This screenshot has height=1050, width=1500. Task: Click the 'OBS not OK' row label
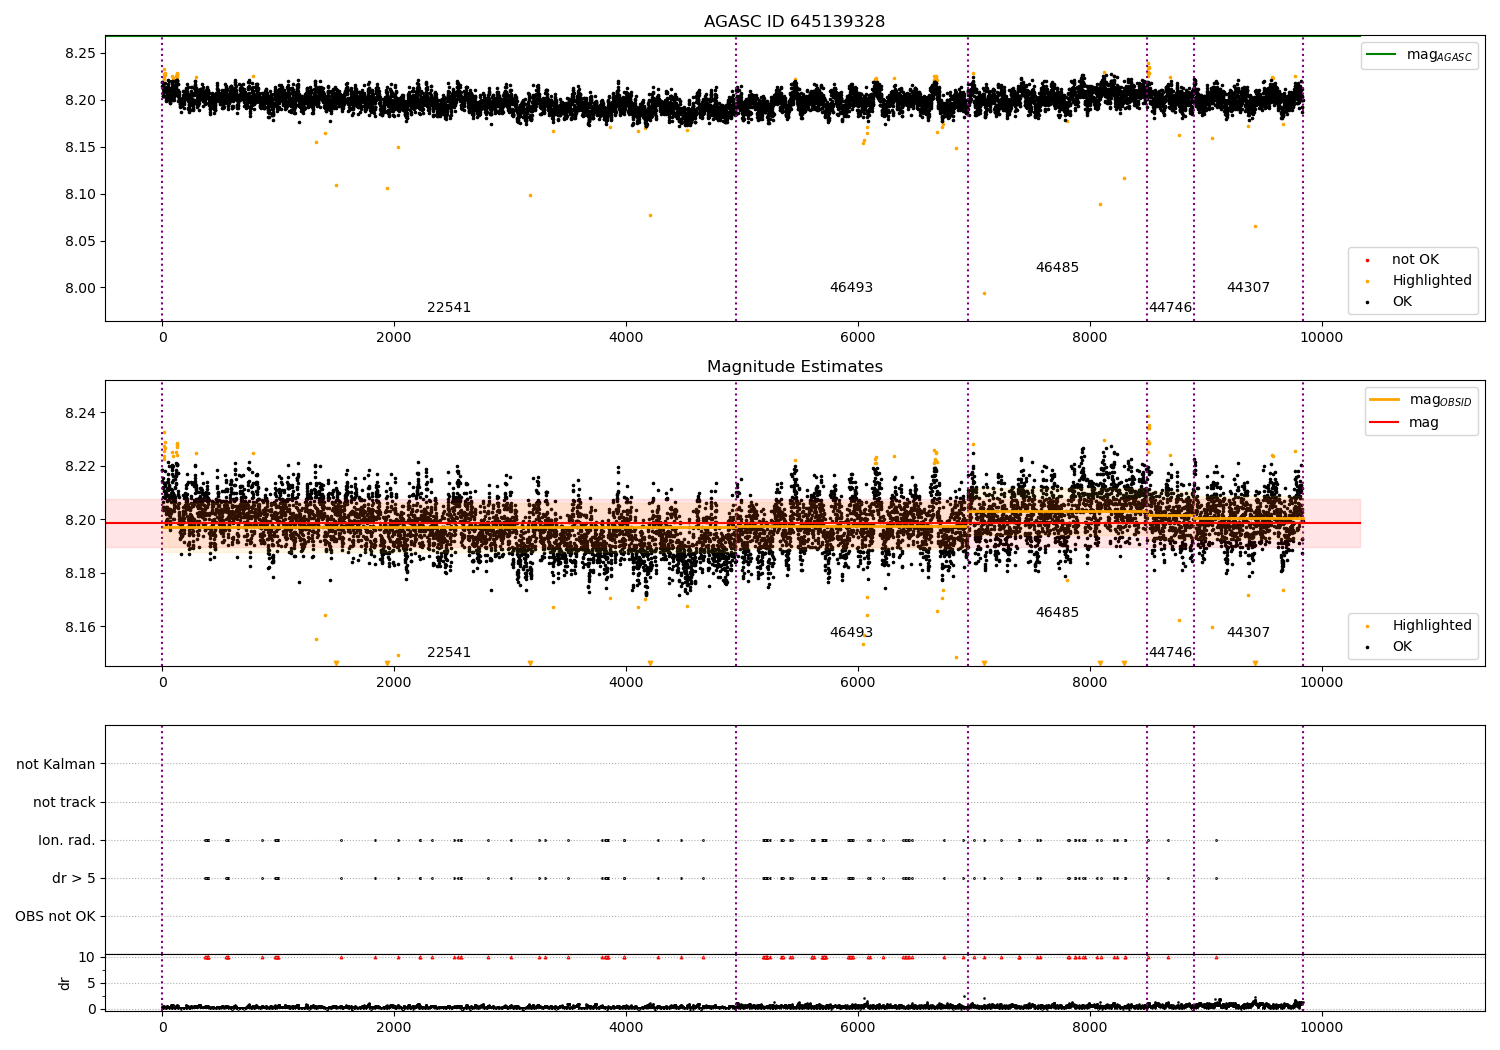(x=55, y=917)
